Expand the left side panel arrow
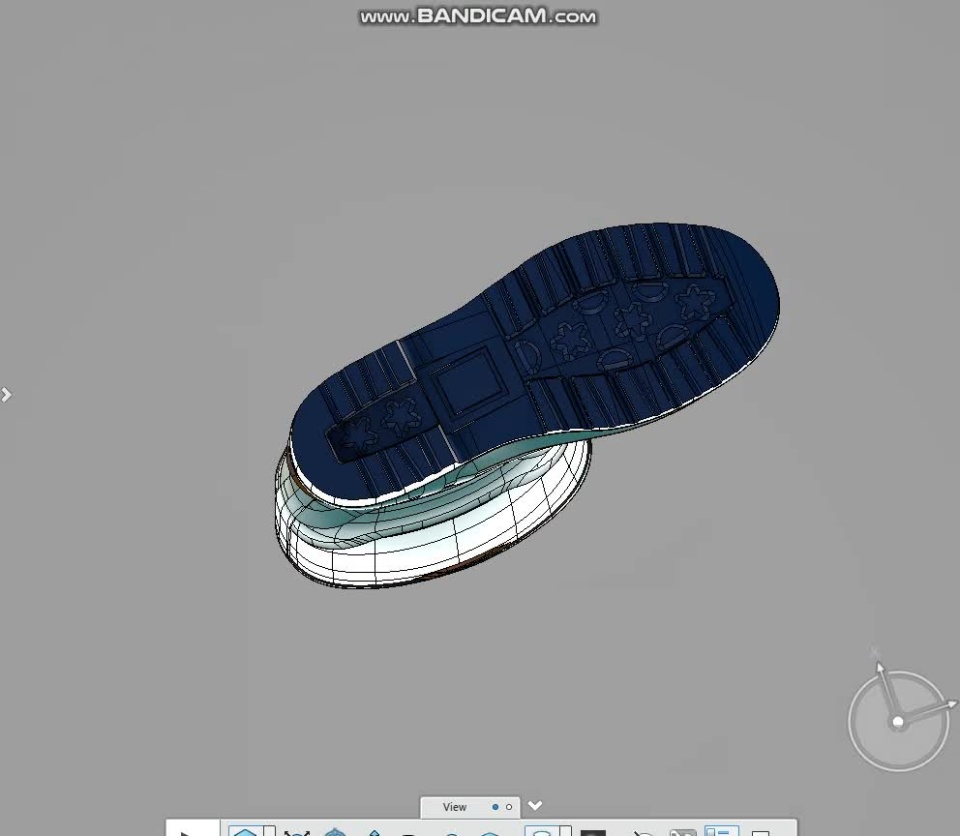This screenshot has width=960, height=836. (6, 395)
